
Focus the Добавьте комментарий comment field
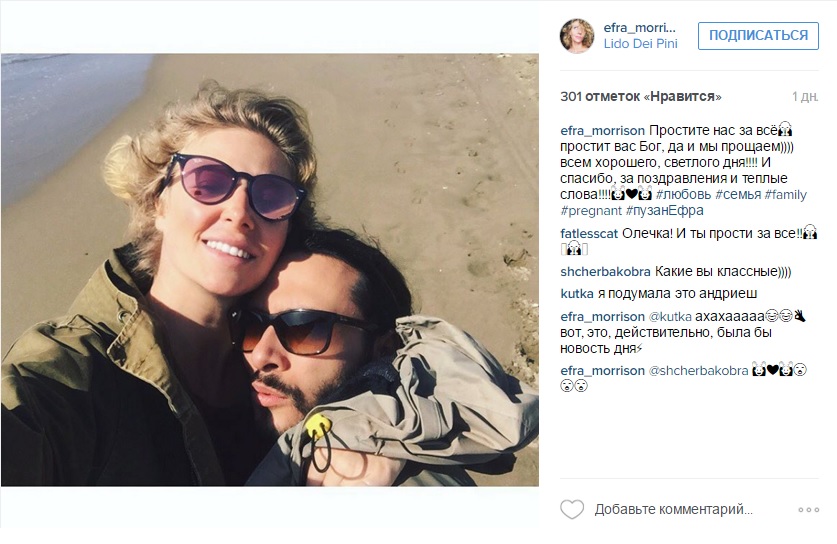tap(674, 510)
